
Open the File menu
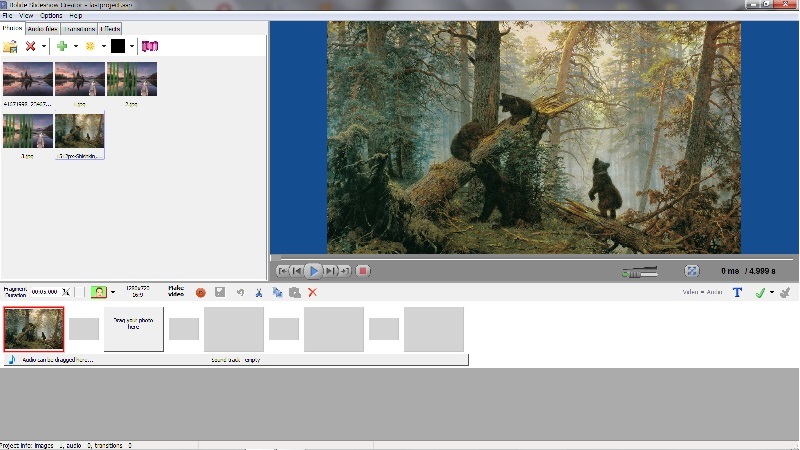tap(7, 15)
